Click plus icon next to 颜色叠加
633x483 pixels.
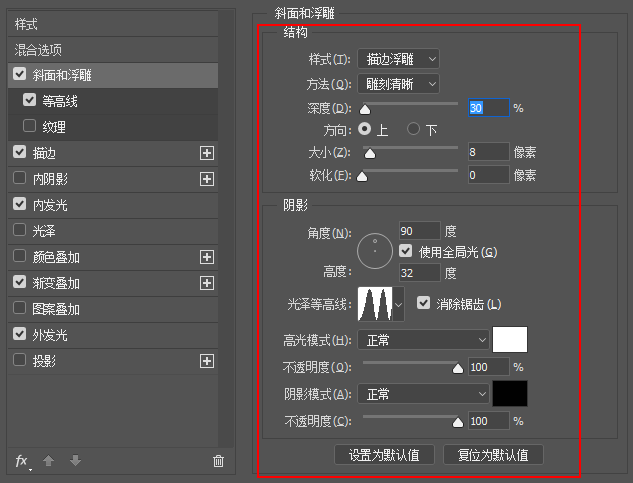click(x=207, y=257)
